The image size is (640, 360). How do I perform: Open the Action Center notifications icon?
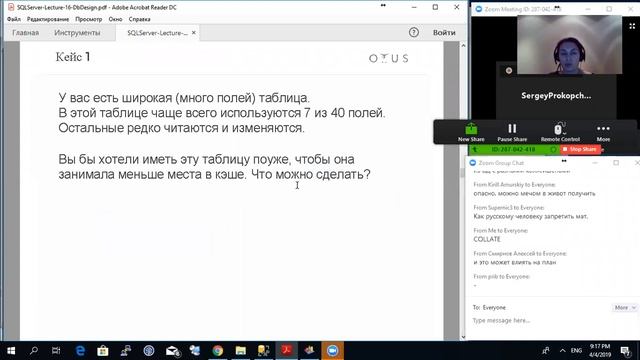pos(625,351)
